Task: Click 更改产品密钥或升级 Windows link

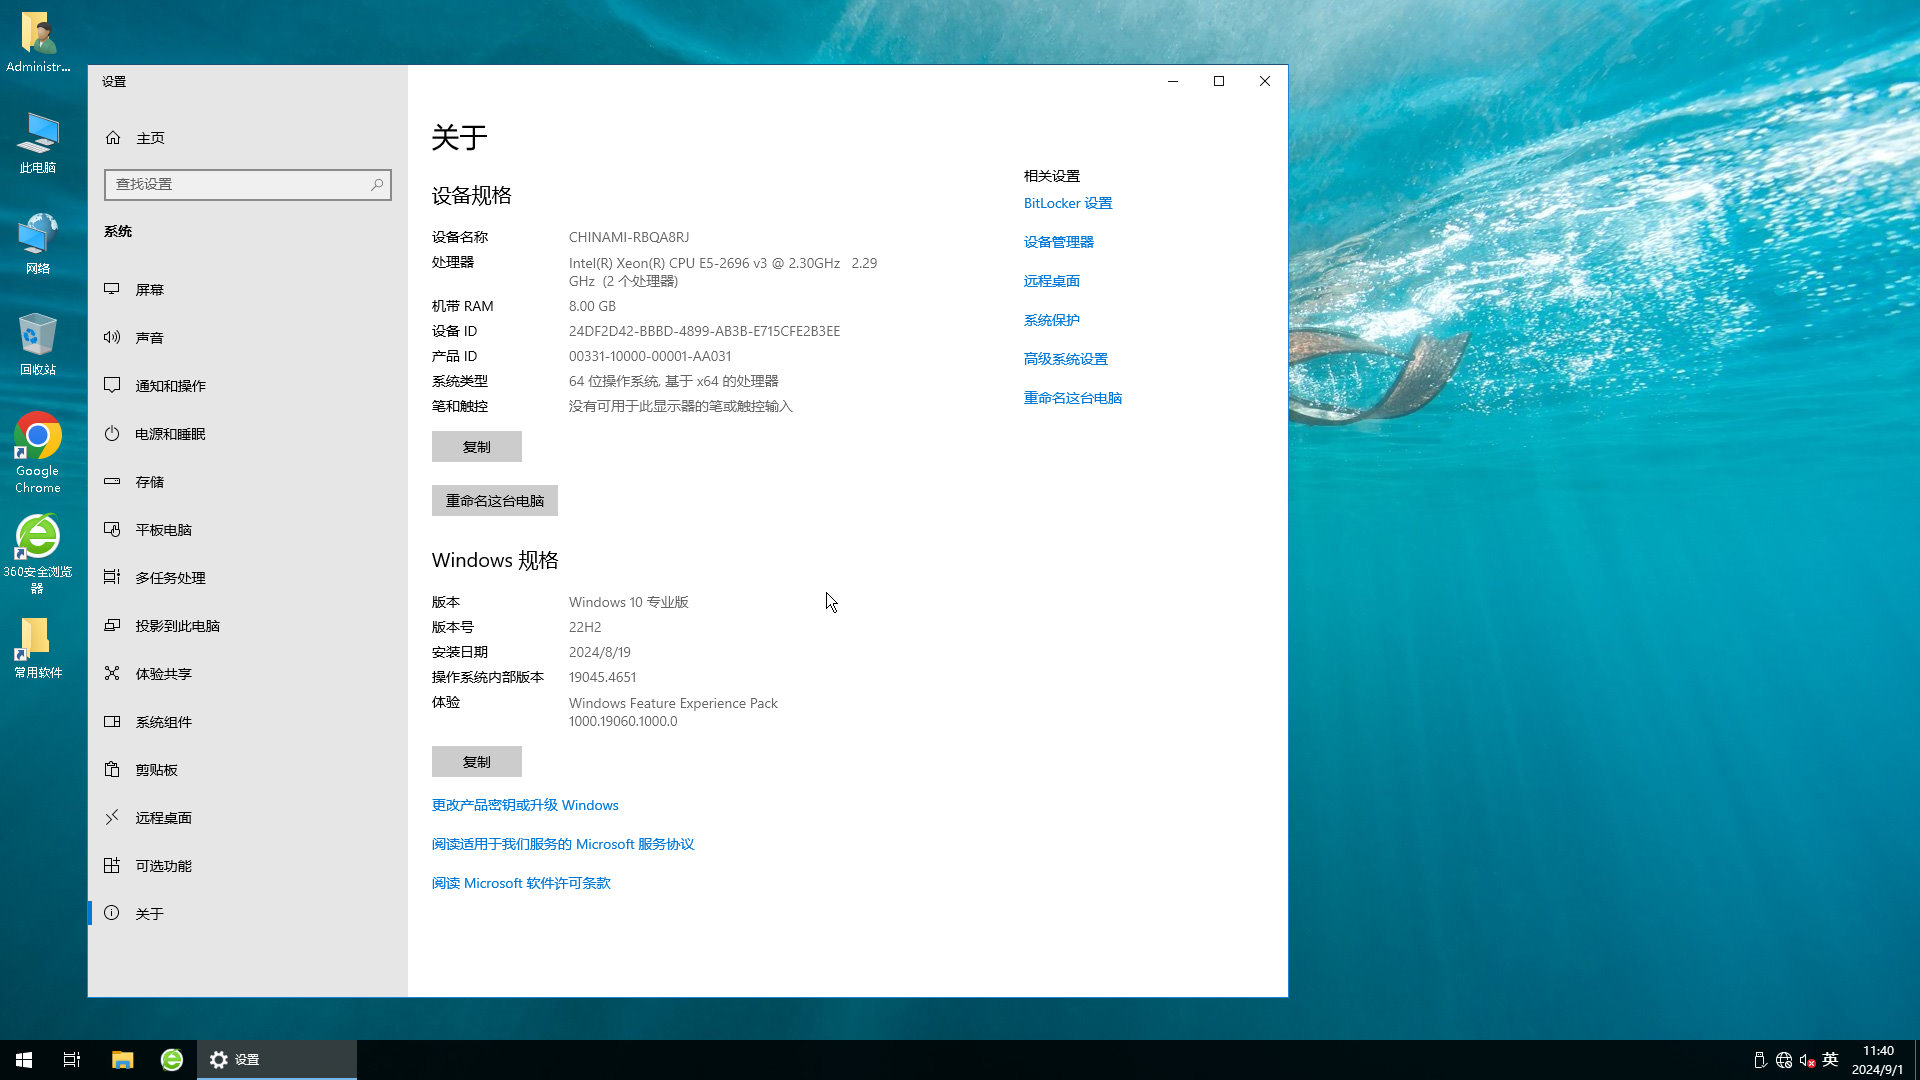Action: coord(525,805)
